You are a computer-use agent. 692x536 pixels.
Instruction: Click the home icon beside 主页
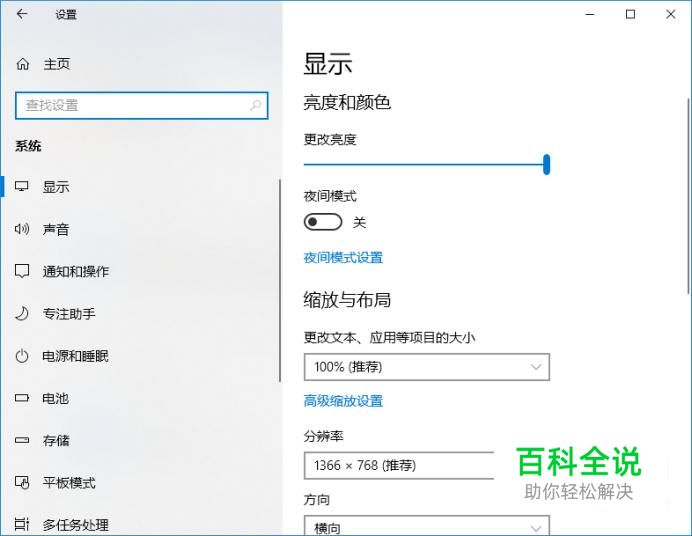[23, 64]
